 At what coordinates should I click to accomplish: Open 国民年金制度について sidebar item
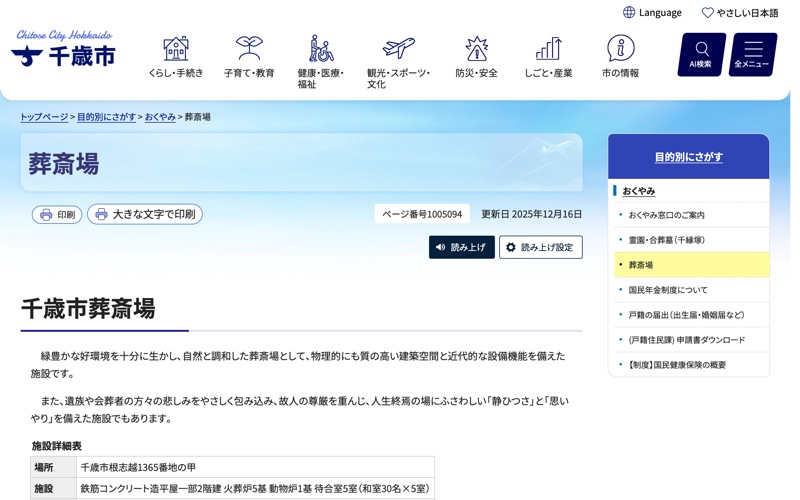pyautogui.click(x=691, y=290)
